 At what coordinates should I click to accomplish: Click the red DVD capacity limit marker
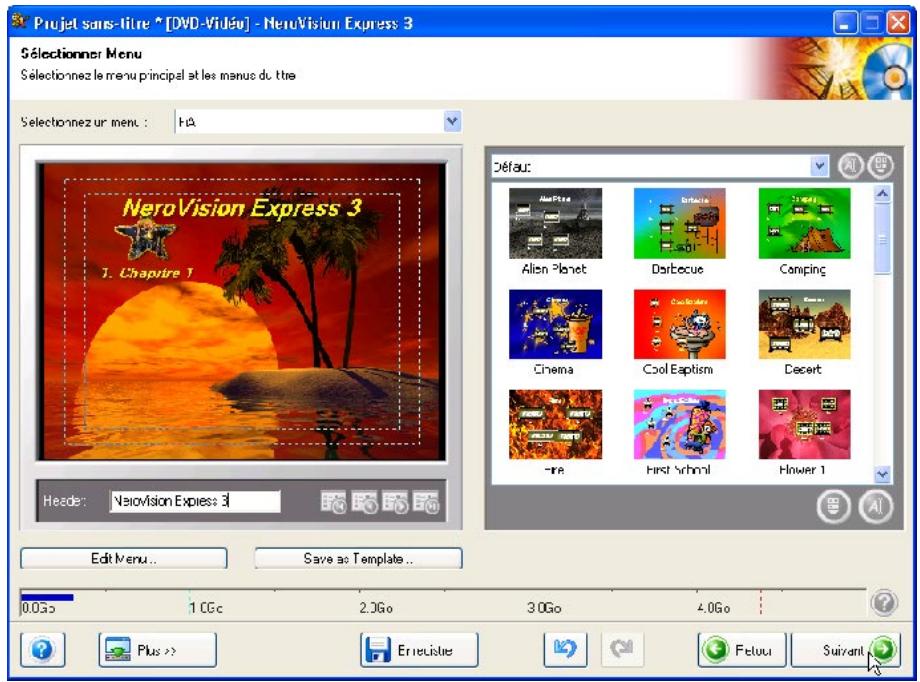761,602
